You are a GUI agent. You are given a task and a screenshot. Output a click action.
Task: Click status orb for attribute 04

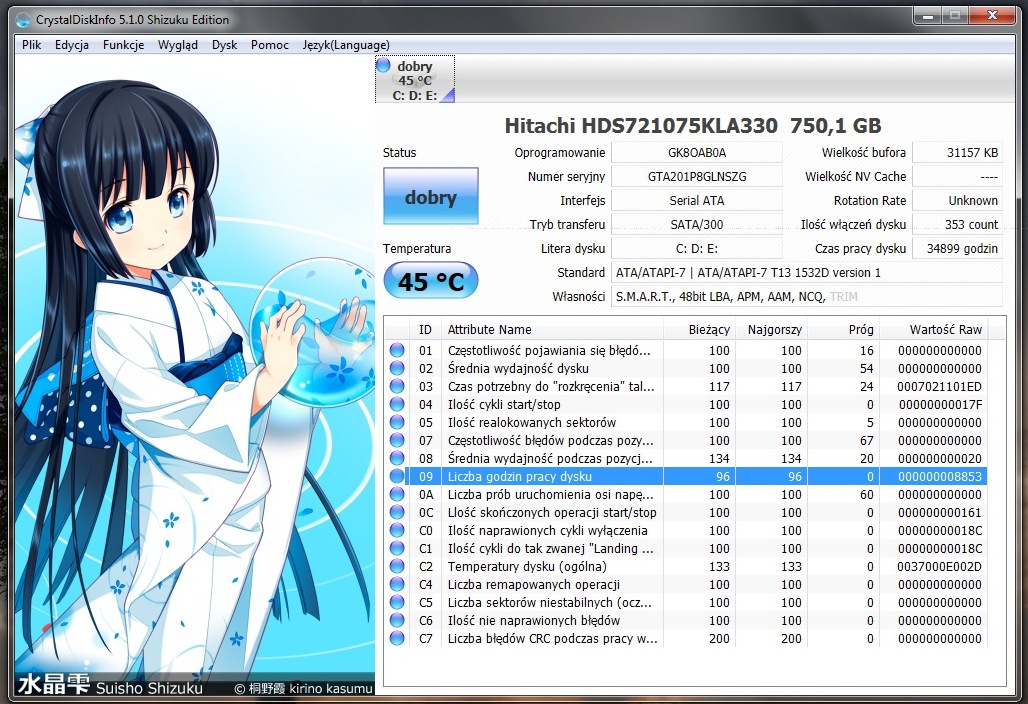point(397,404)
